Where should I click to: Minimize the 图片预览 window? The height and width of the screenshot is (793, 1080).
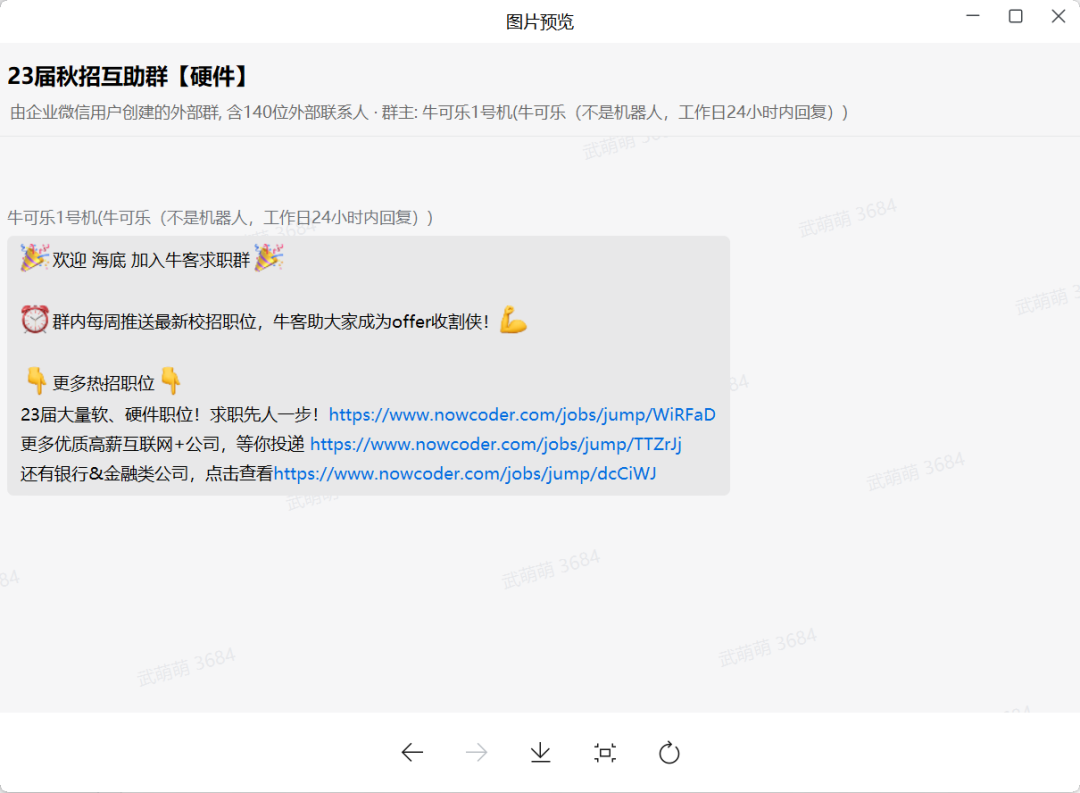(973, 16)
